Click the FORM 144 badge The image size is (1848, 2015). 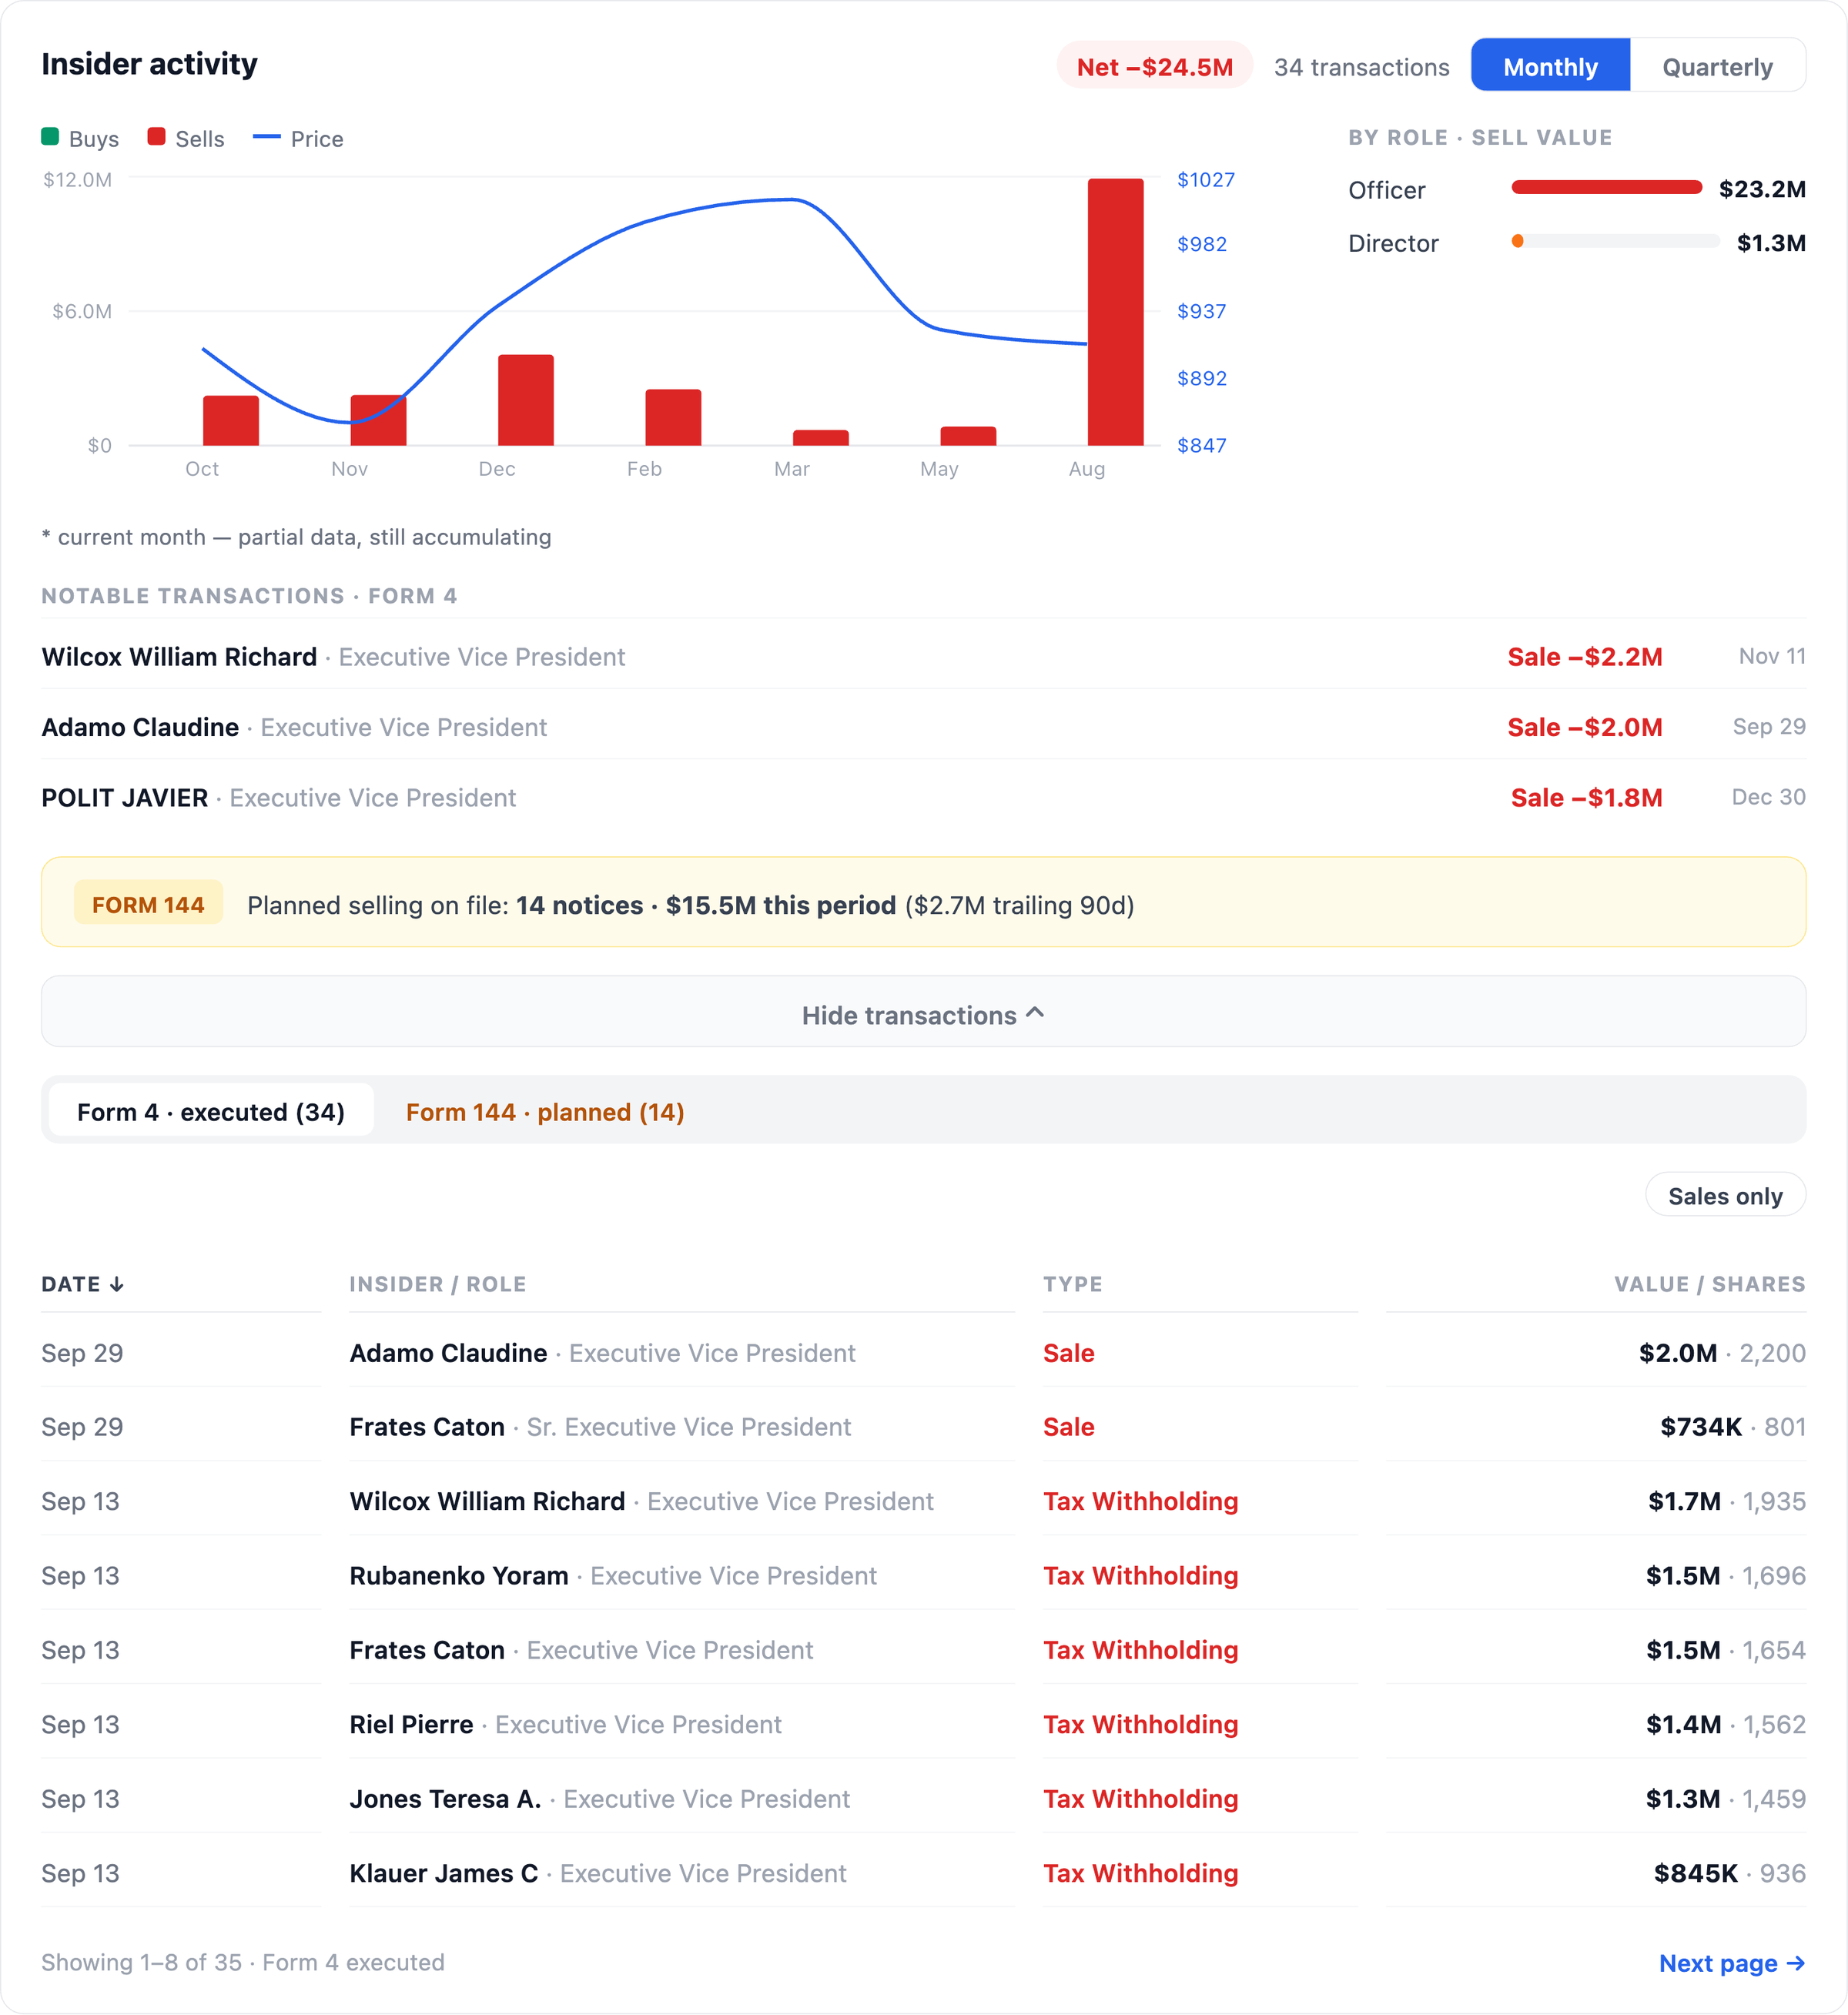148,904
